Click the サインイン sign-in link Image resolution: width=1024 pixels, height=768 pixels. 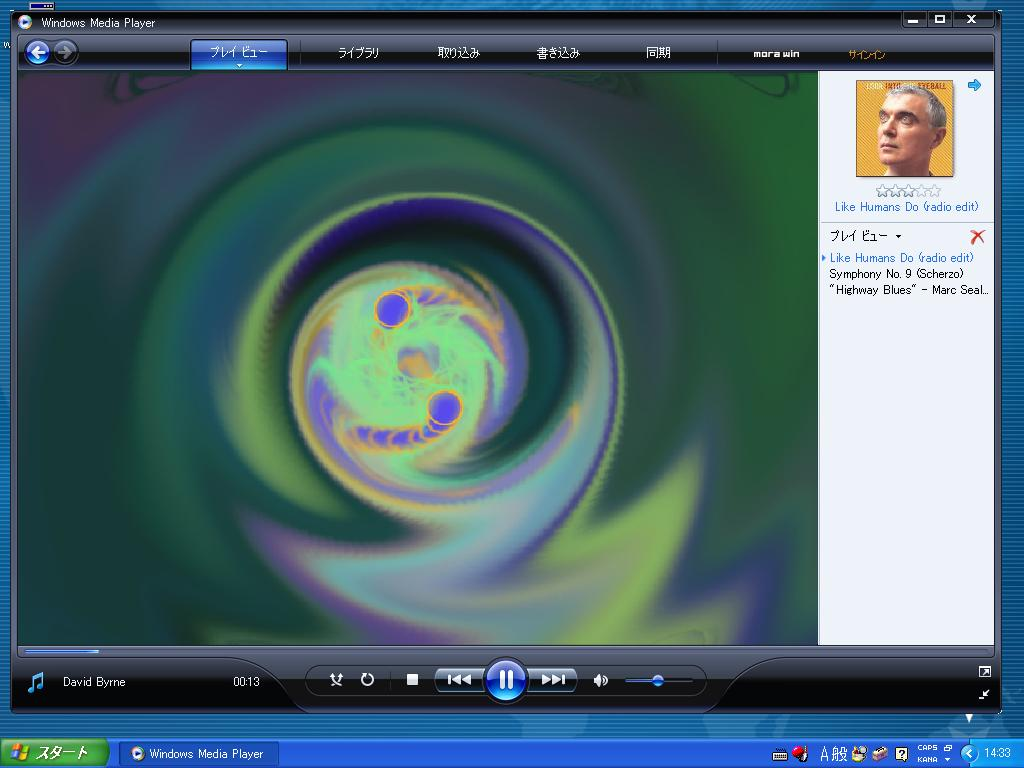click(x=867, y=54)
